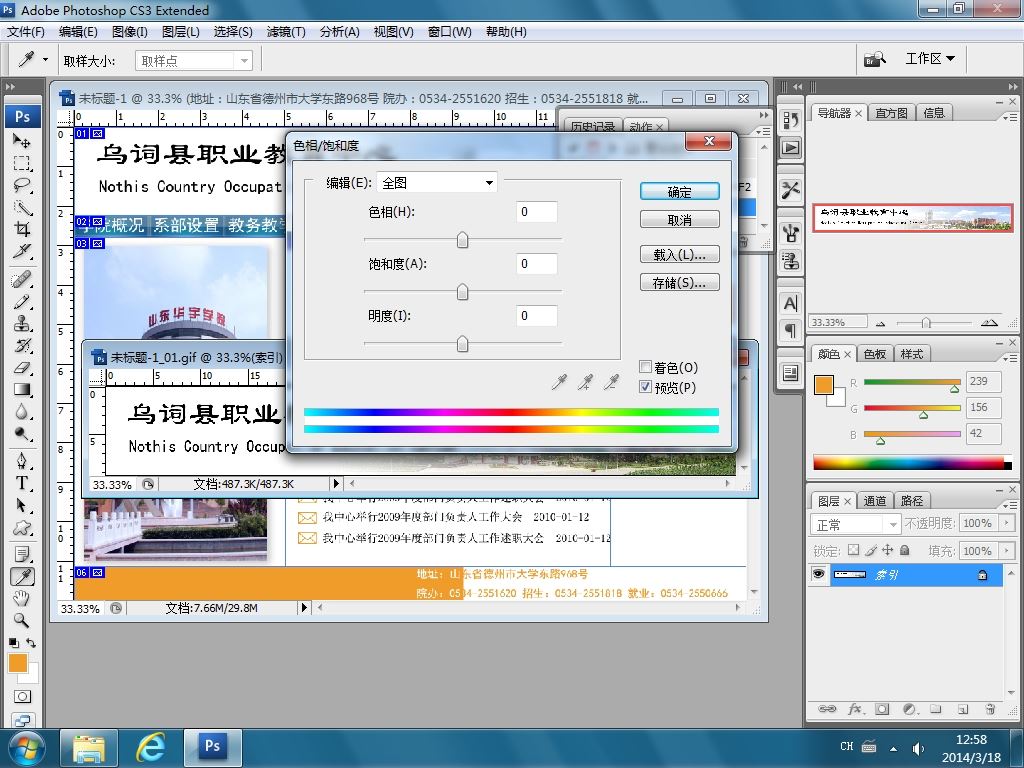Select the Healing Brush tool
The width and height of the screenshot is (1024, 768).
coord(22,279)
